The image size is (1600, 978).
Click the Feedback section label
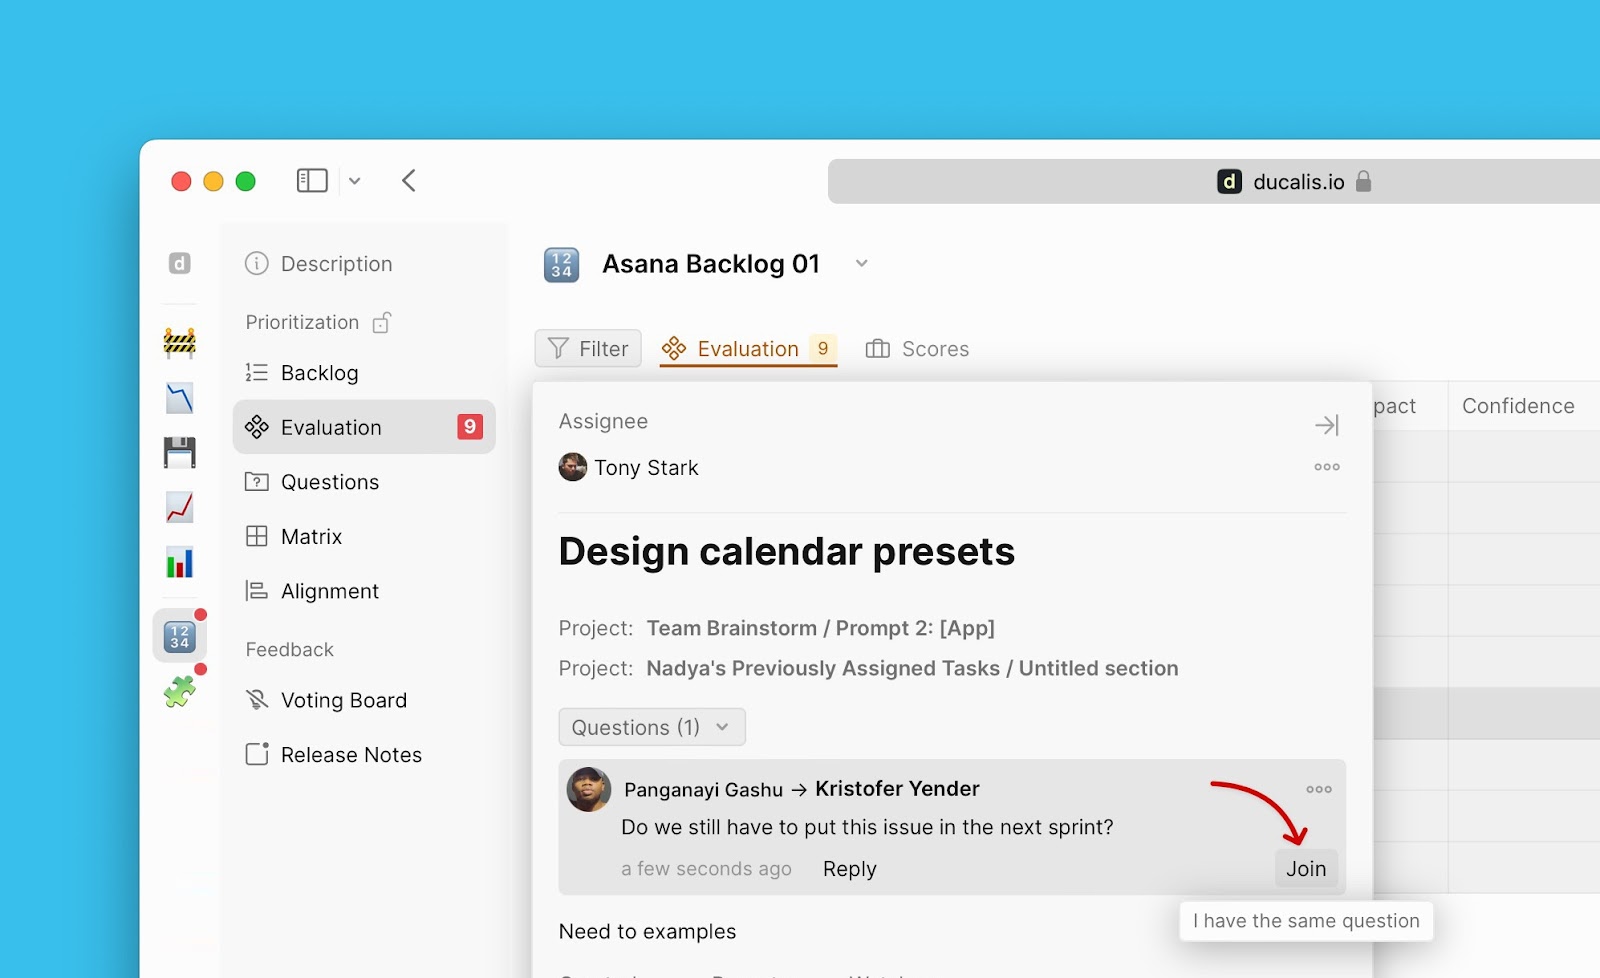(290, 650)
